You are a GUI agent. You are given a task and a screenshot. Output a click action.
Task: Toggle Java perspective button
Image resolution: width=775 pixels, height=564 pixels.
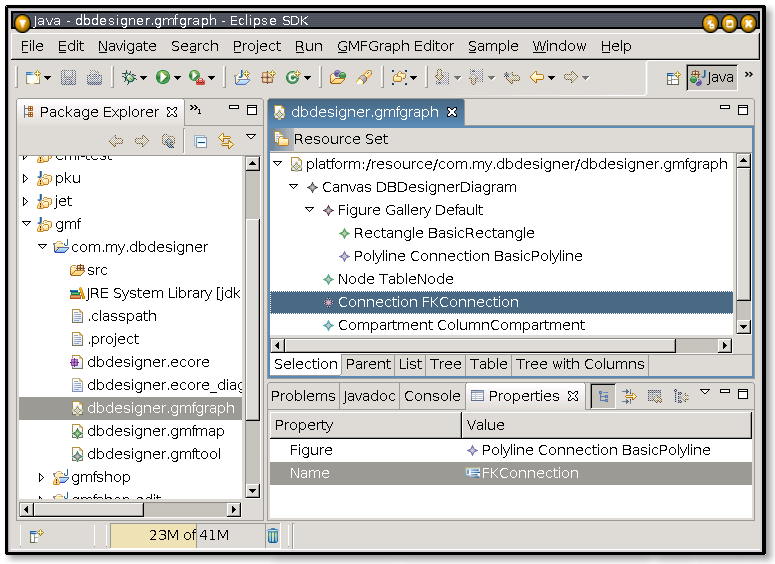pos(711,78)
